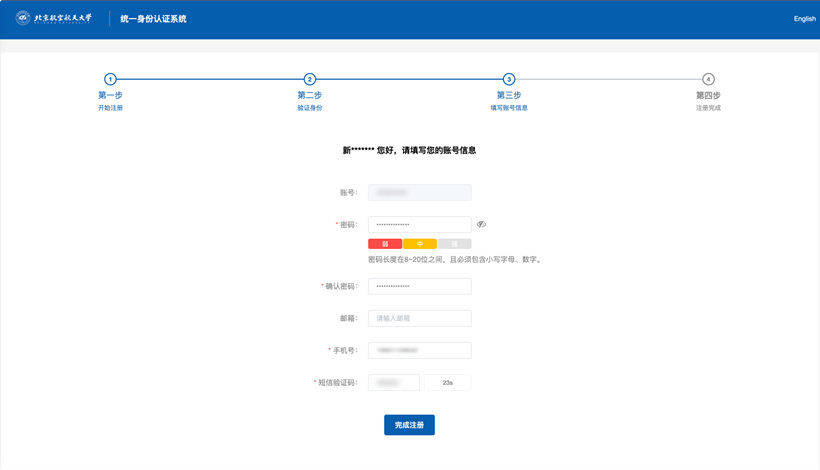Screen dimensions: 820x470
Task: Click step 3 circle in progress bar
Action: [509, 79]
